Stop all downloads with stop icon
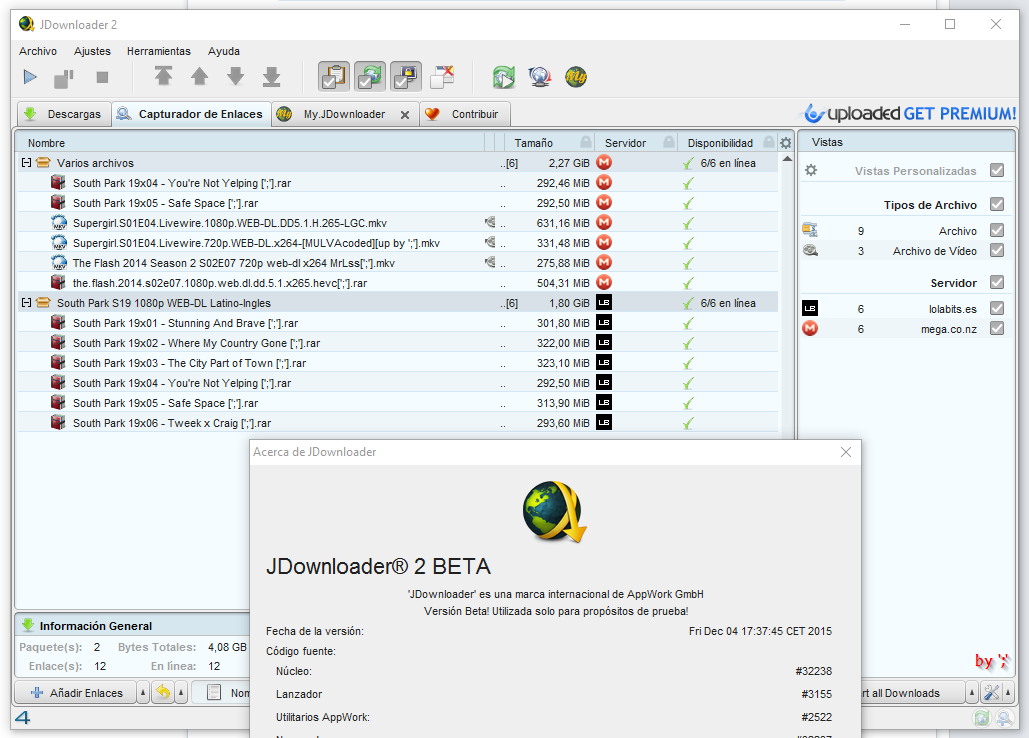Image resolution: width=1029 pixels, height=738 pixels. point(102,77)
